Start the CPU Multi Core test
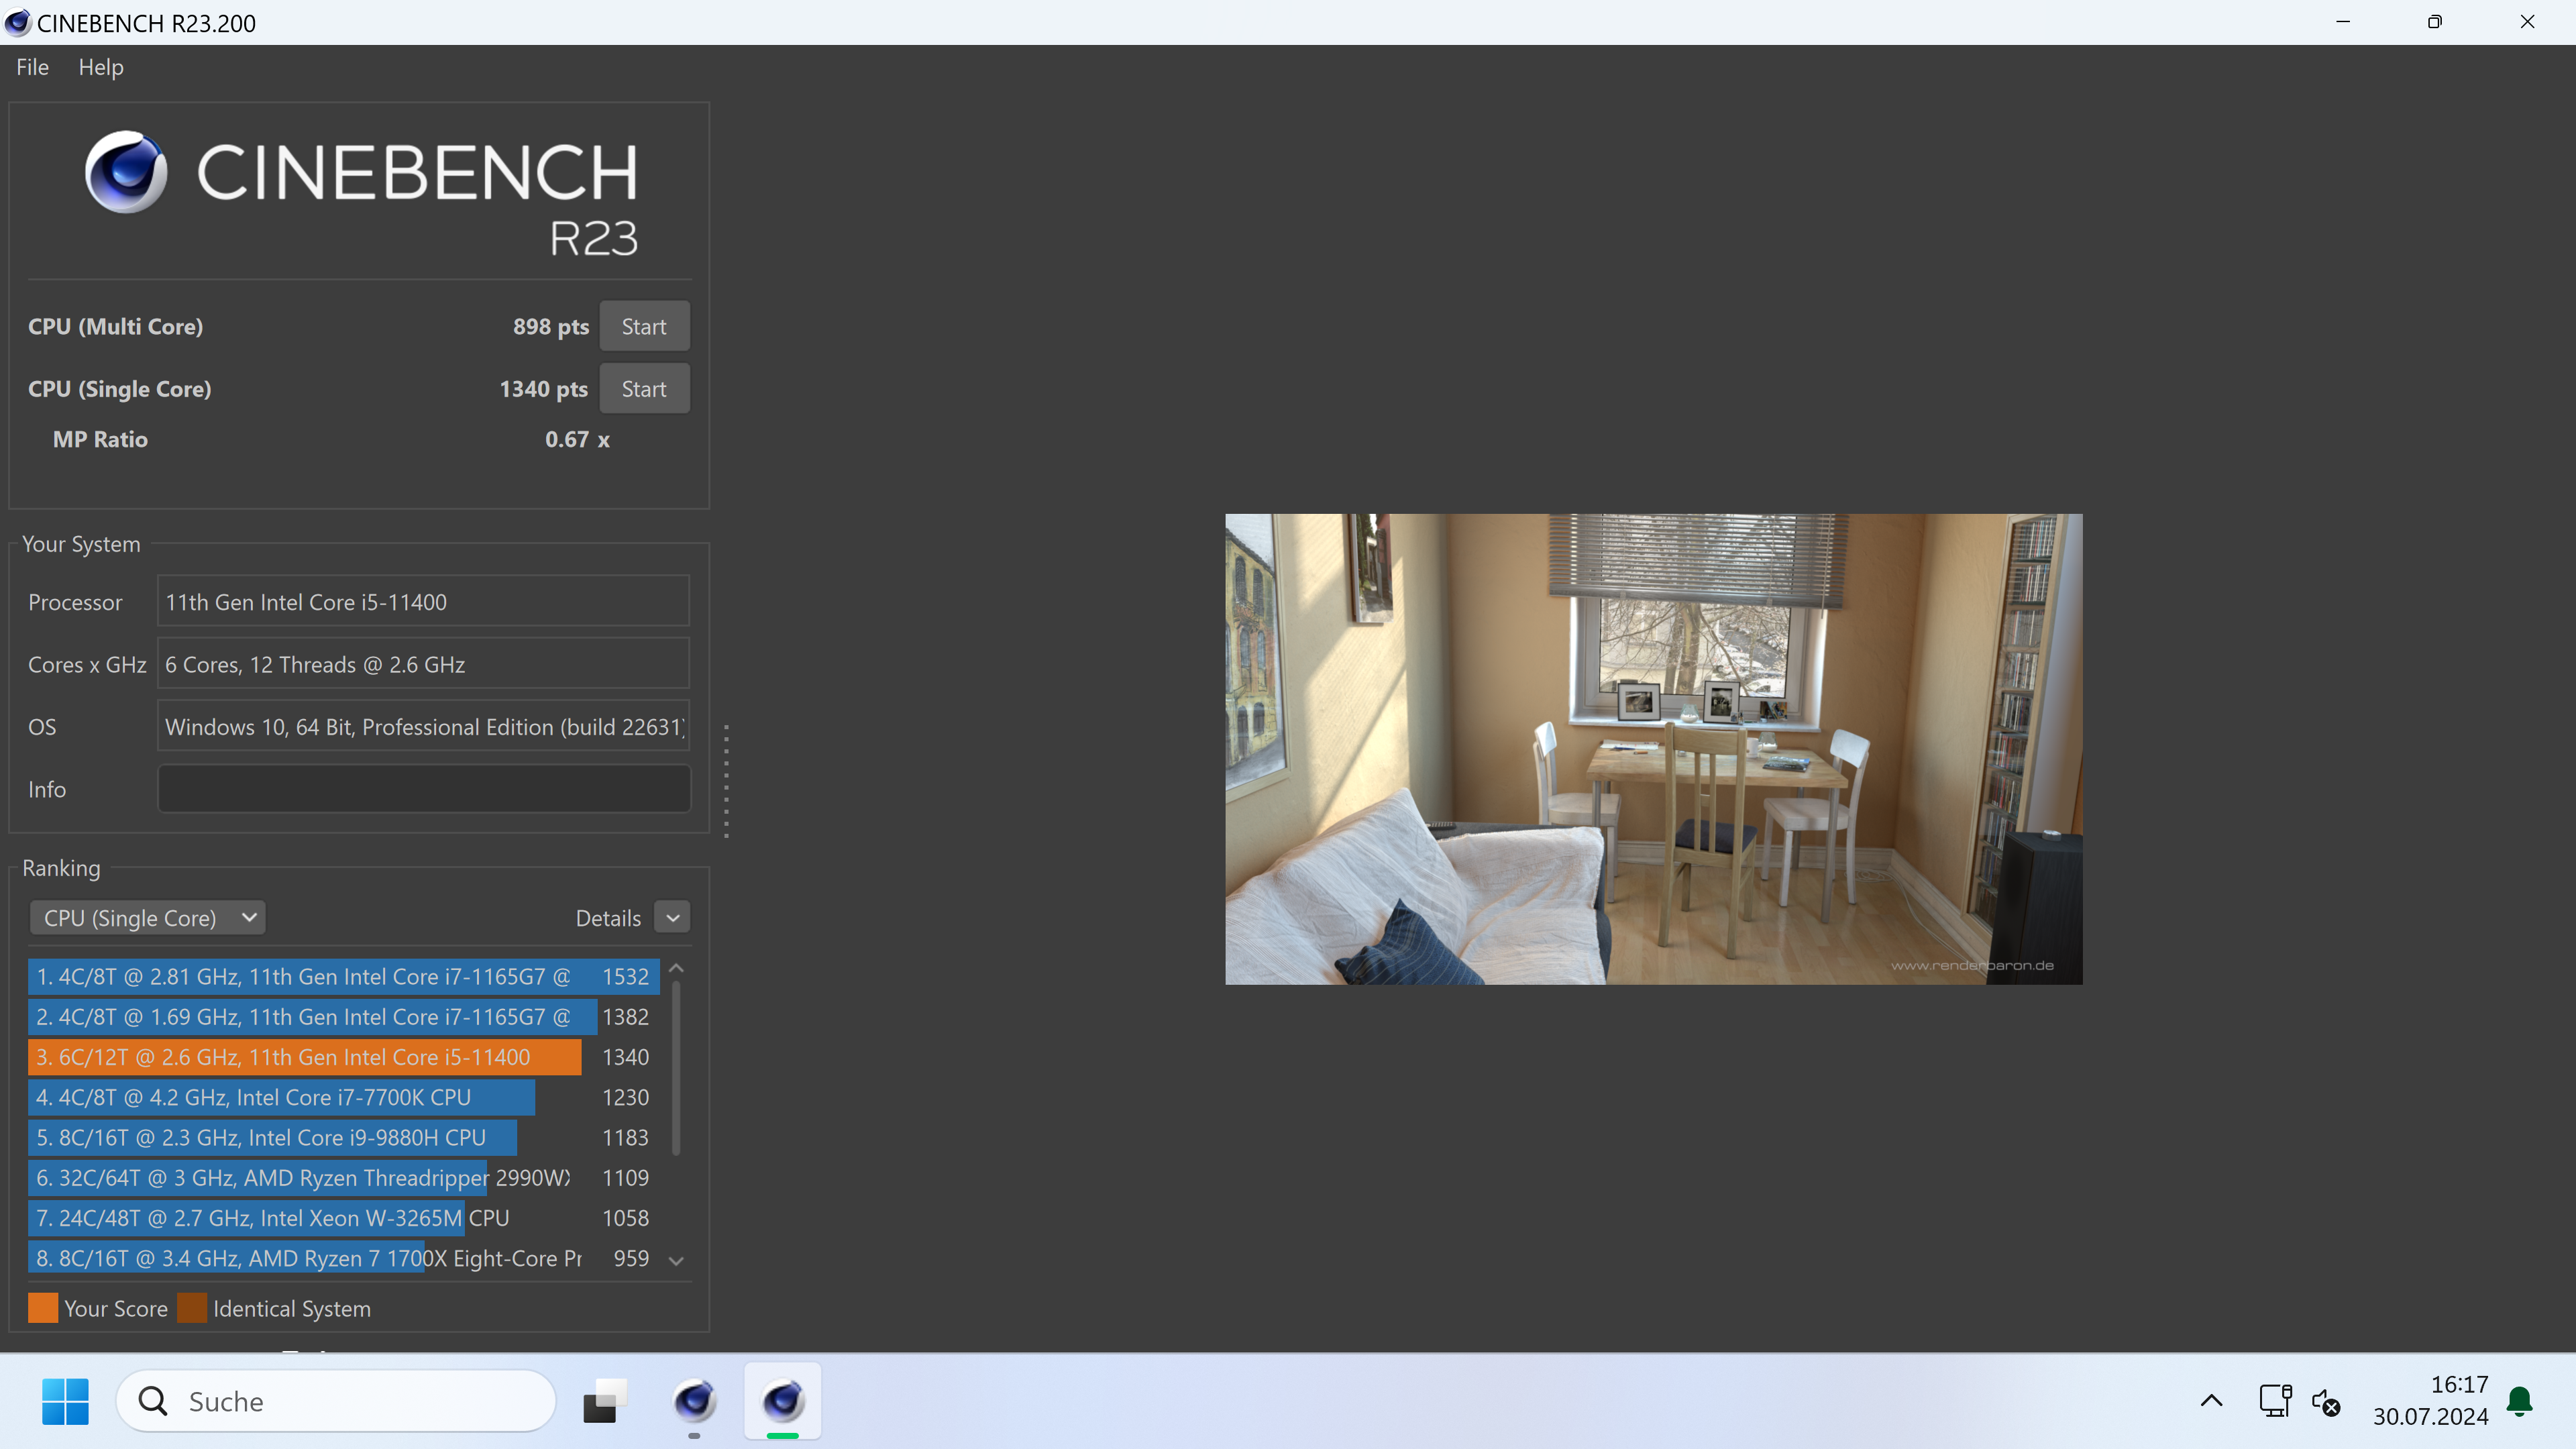Viewport: 2576px width, 1449px height. coord(643,327)
